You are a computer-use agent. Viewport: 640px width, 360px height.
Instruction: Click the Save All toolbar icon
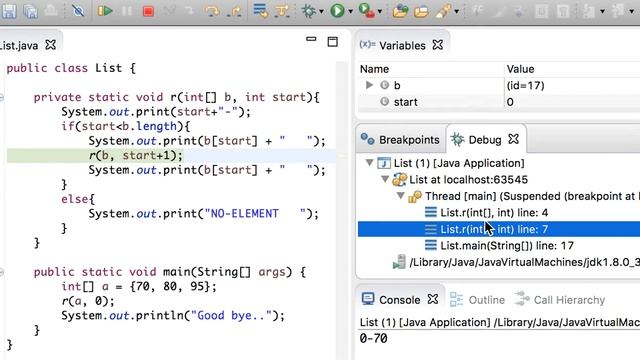30,11
